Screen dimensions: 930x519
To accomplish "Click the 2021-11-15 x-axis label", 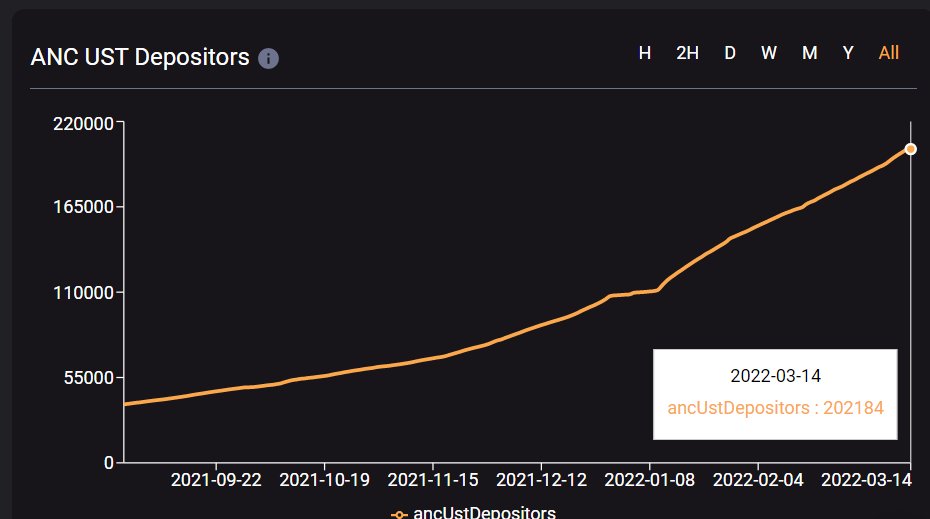I will (433, 480).
